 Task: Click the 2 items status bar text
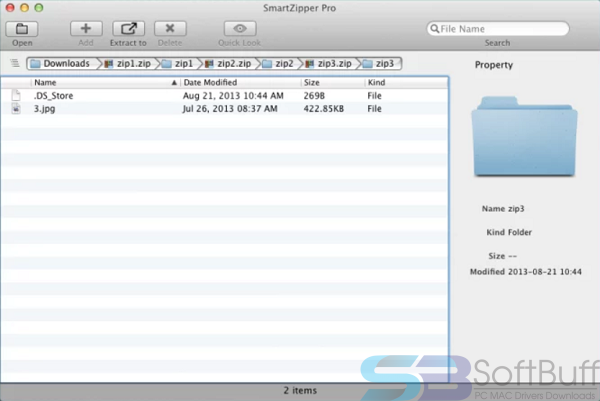coord(300,391)
